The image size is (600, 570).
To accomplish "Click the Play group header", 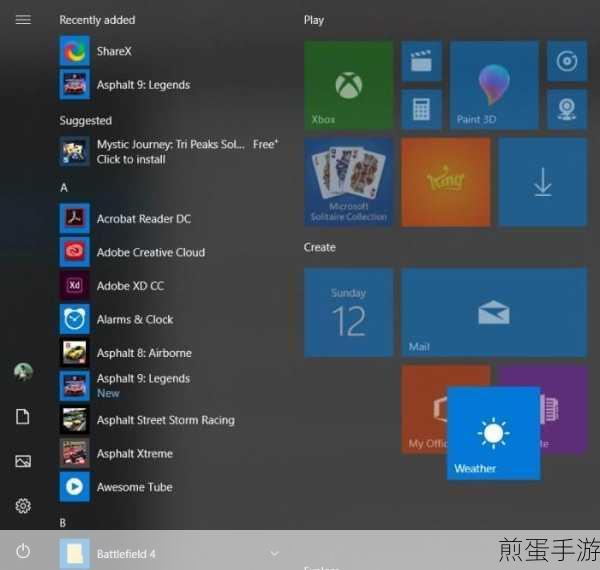I will (x=314, y=20).
